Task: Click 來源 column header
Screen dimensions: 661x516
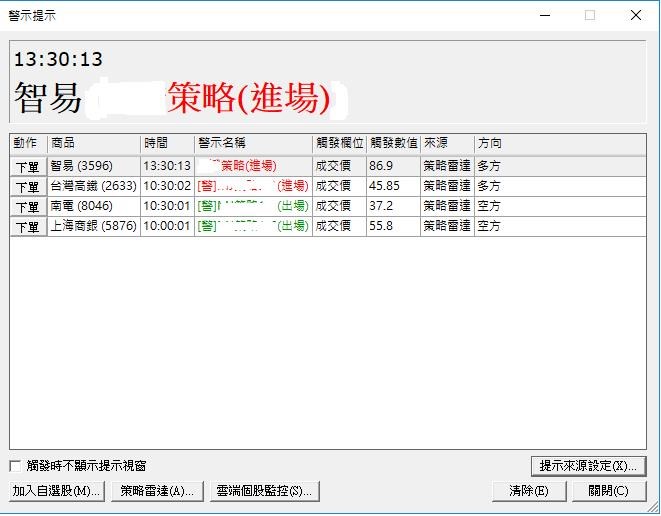Action: (x=445, y=143)
